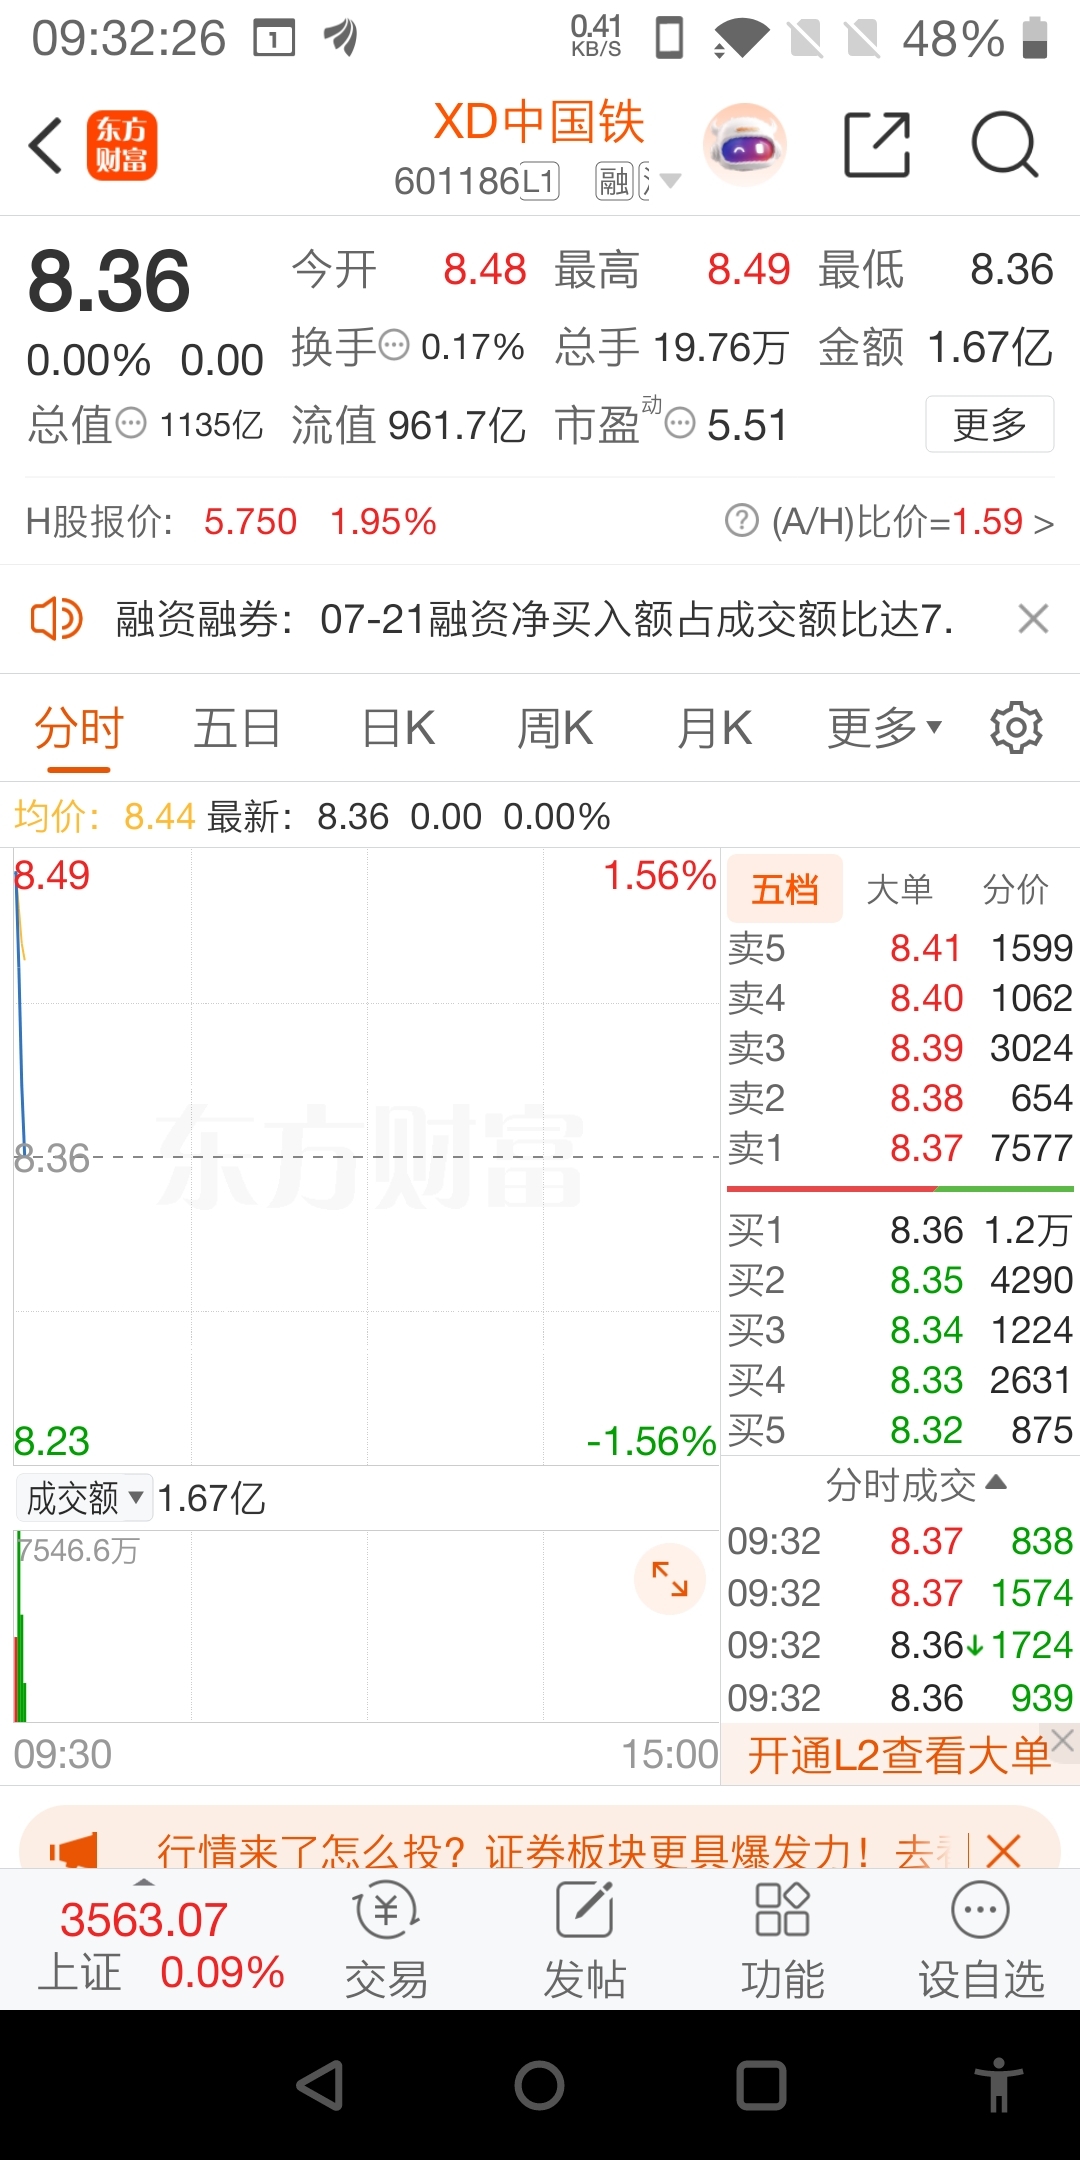Screen dimensions: 1080x2160
Task: Collapse the 分时成交 list
Action: coord(915,1485)
